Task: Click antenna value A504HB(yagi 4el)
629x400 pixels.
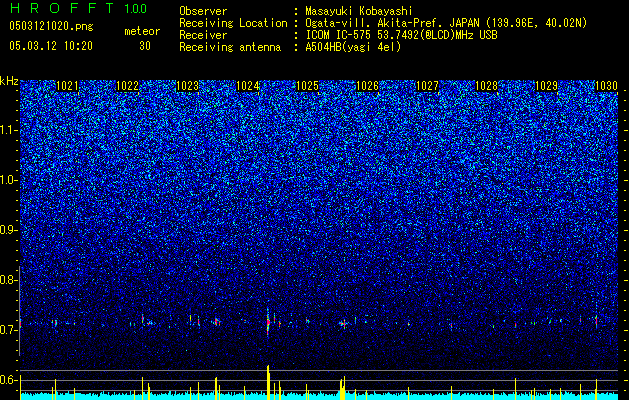Action: click(x=353, y=47)
